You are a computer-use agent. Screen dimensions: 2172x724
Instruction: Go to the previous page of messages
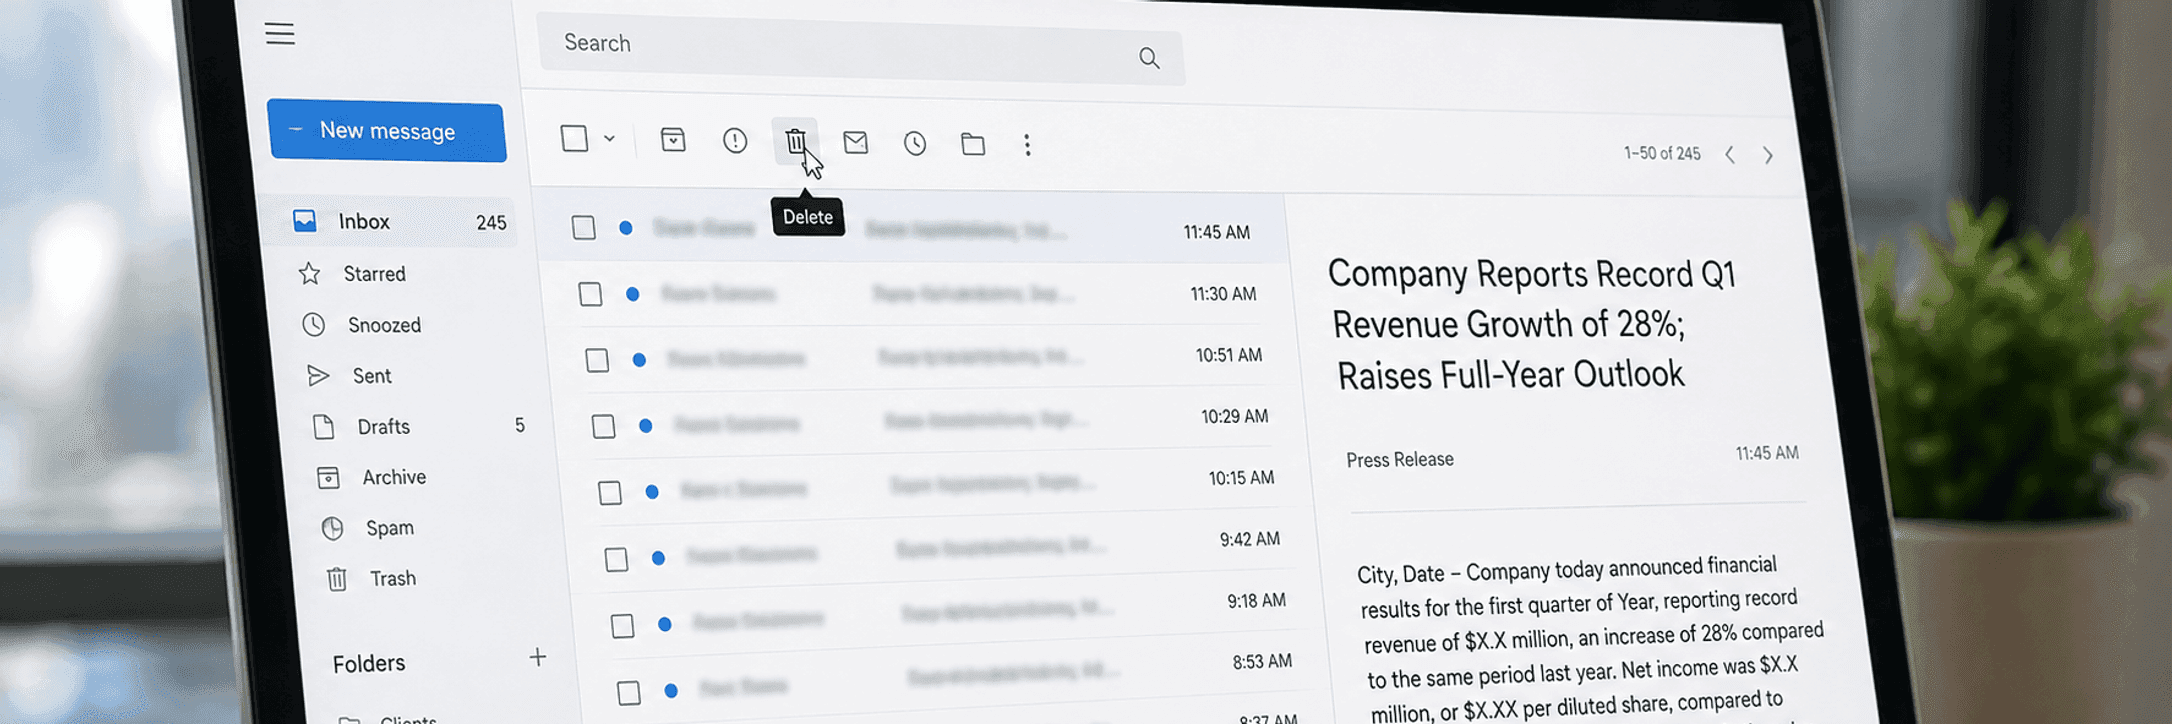tap(1730, 154)
